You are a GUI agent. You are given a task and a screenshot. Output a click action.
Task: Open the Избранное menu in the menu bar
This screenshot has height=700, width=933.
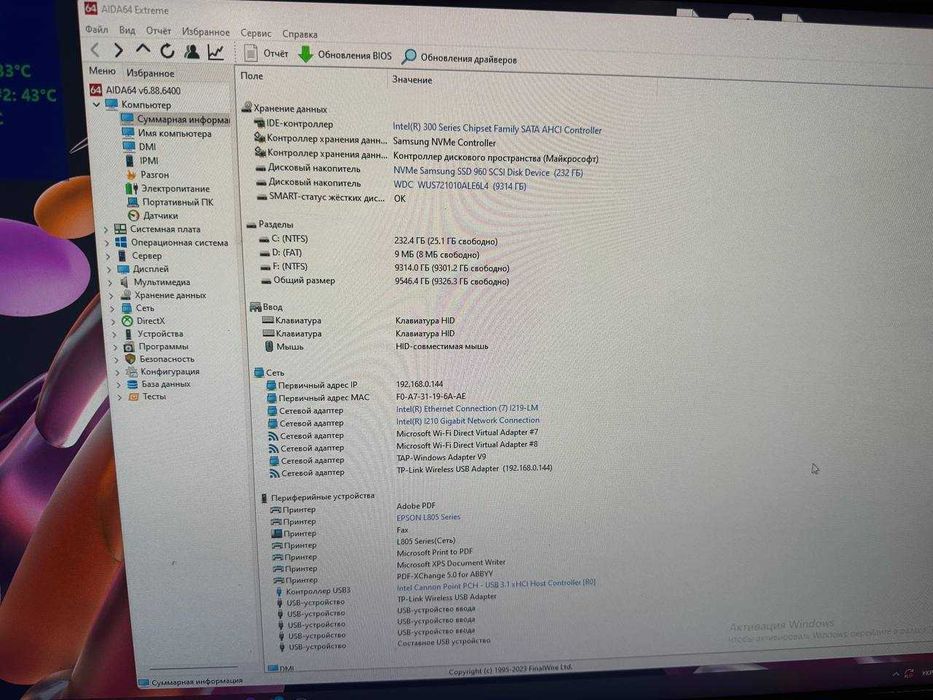point(205,32)
